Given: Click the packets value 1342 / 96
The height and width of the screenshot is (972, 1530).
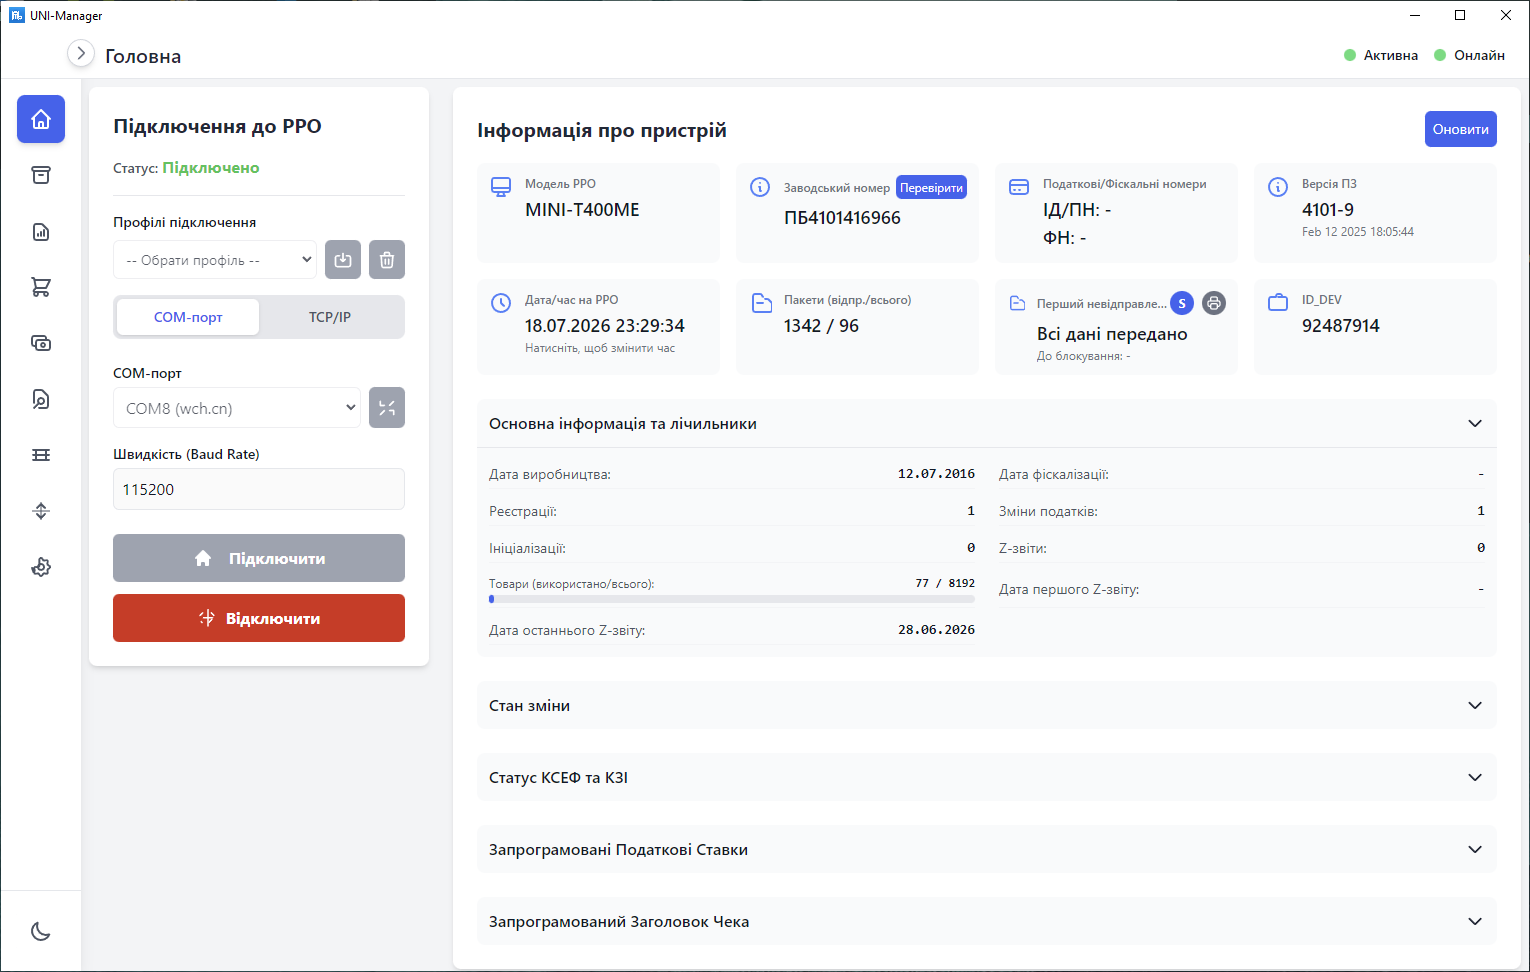Looking at the screenshot, I should [x=821, y=326].
